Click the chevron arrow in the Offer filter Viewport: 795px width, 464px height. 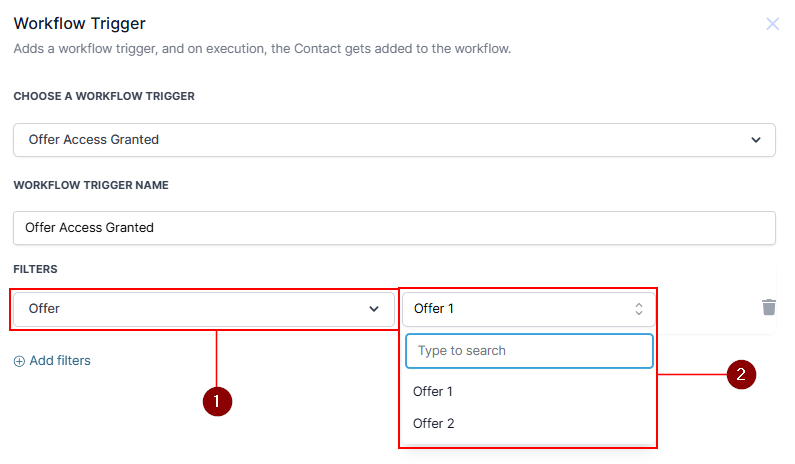(375, 309)
